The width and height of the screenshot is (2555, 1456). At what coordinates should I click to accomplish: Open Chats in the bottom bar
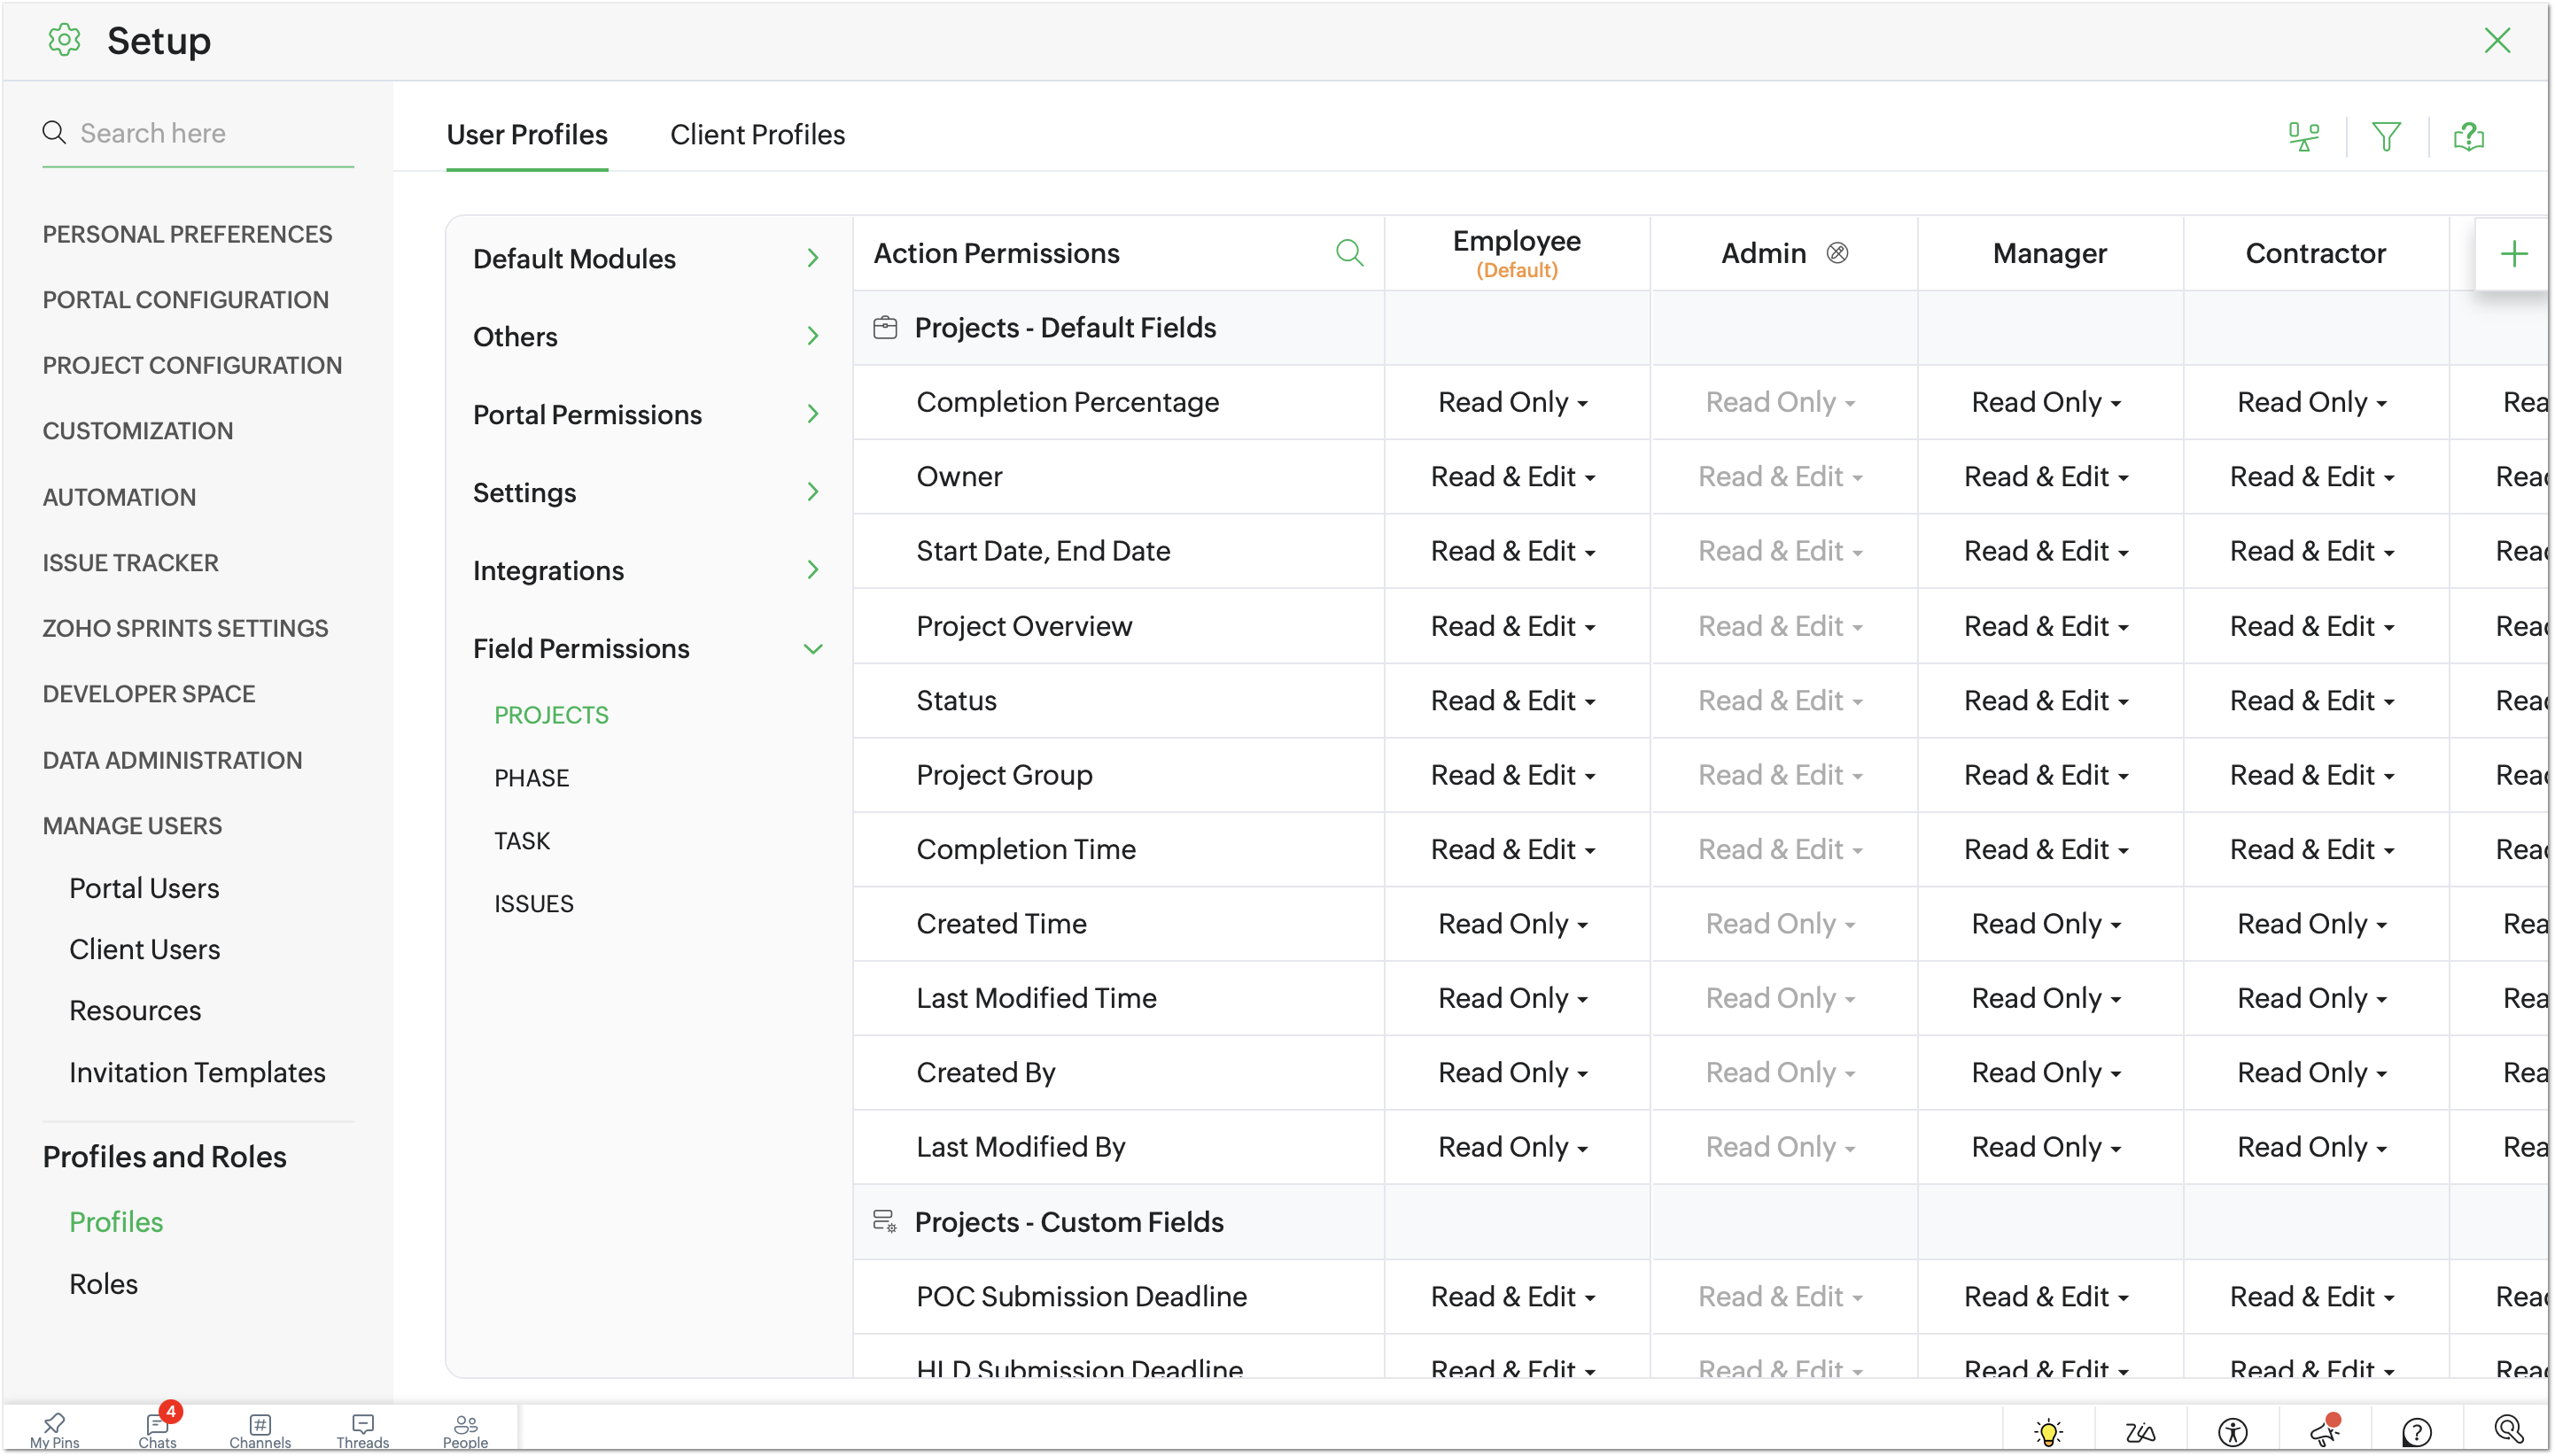[x=157, y=1429]
